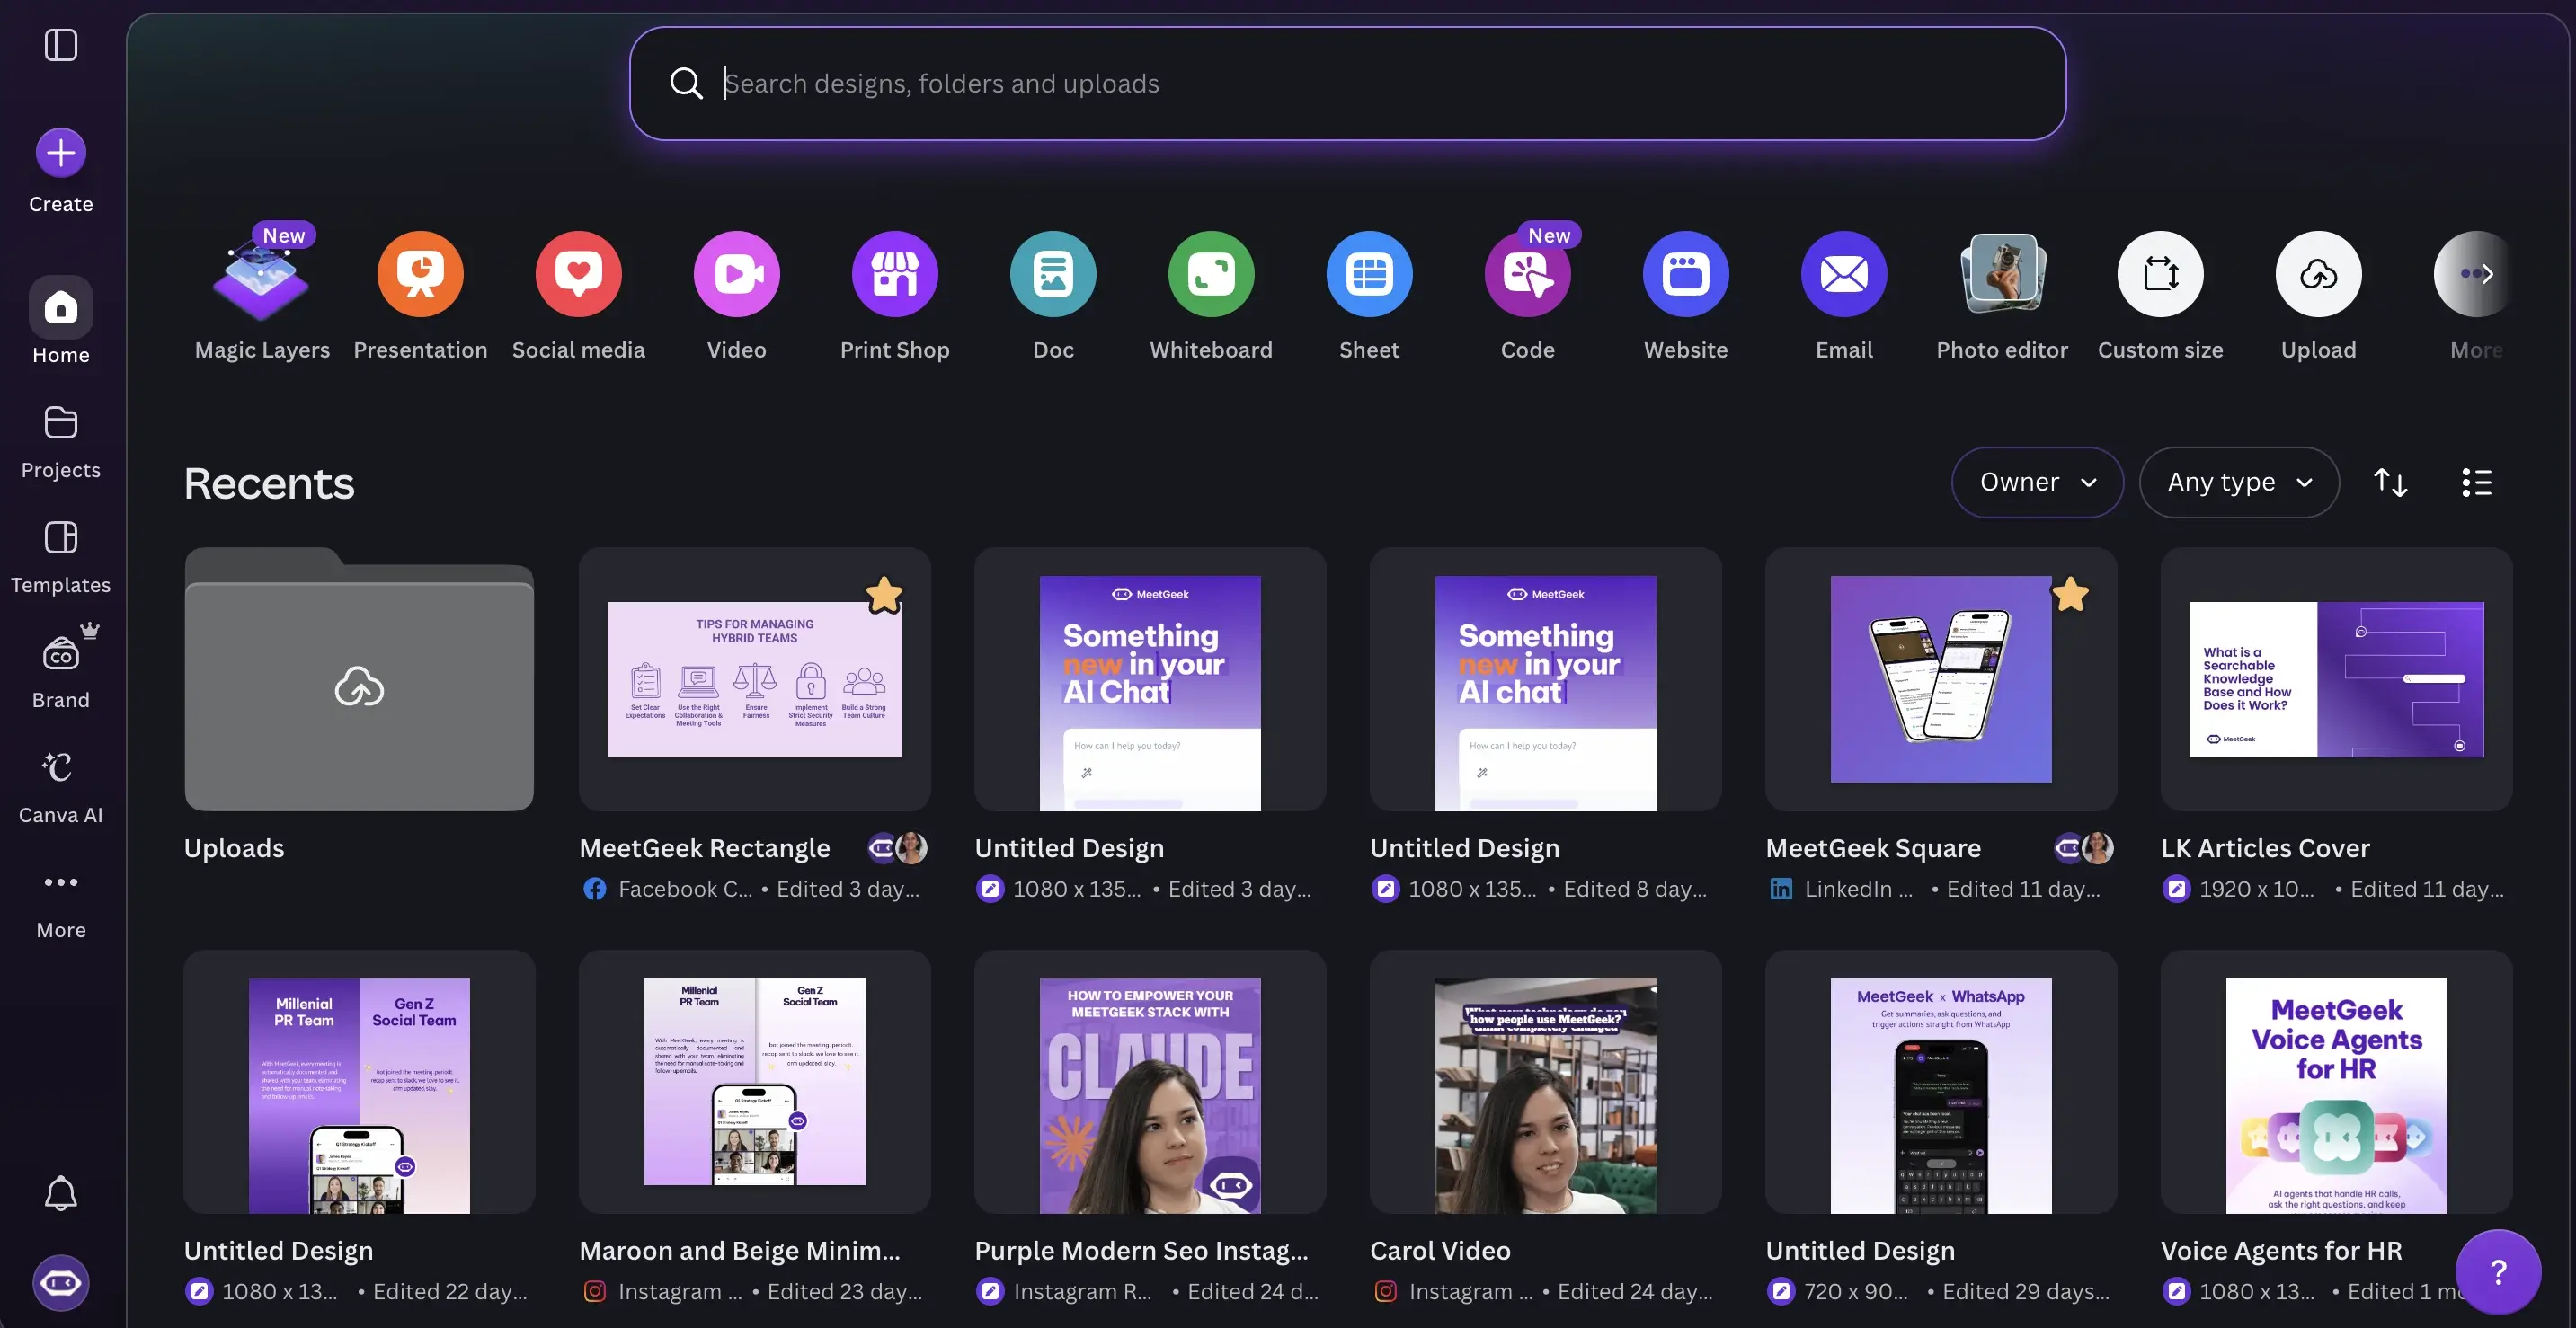Open the Uploads folder
Viewport: 2576px width, 1328px height.
coord(359,679)
